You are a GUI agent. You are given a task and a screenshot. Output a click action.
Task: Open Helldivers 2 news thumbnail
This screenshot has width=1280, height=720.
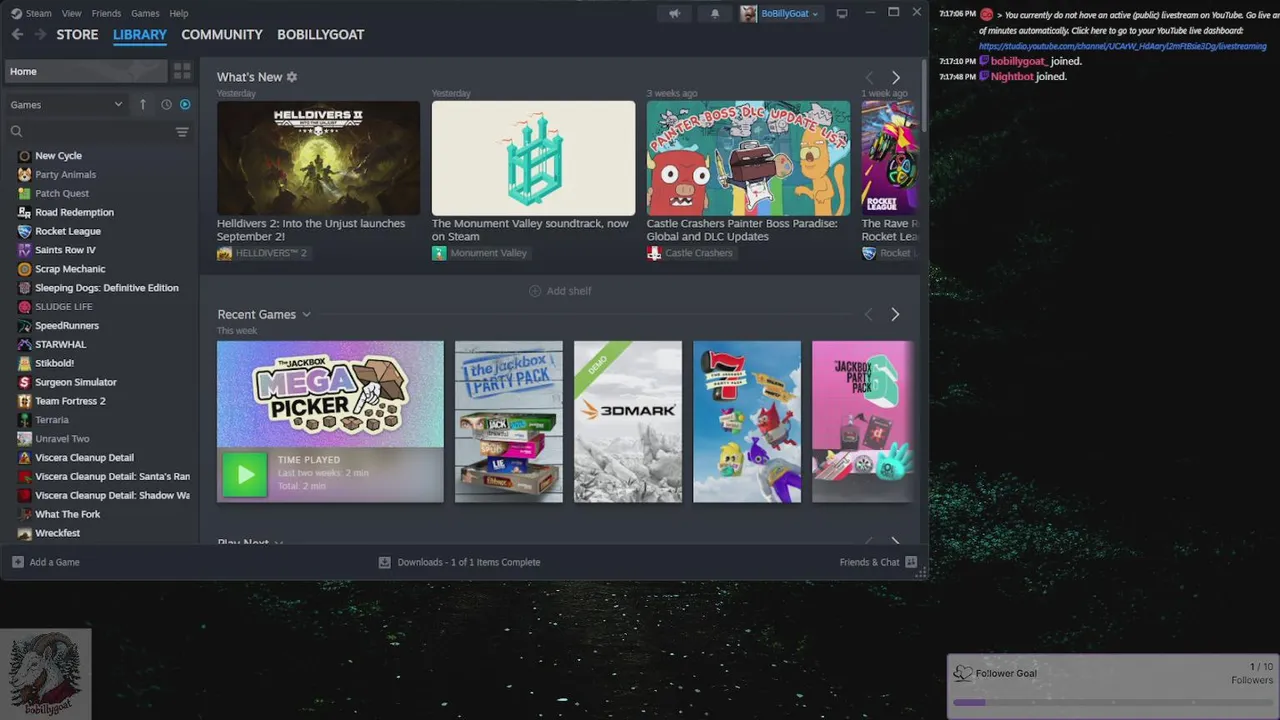(318, 158)
